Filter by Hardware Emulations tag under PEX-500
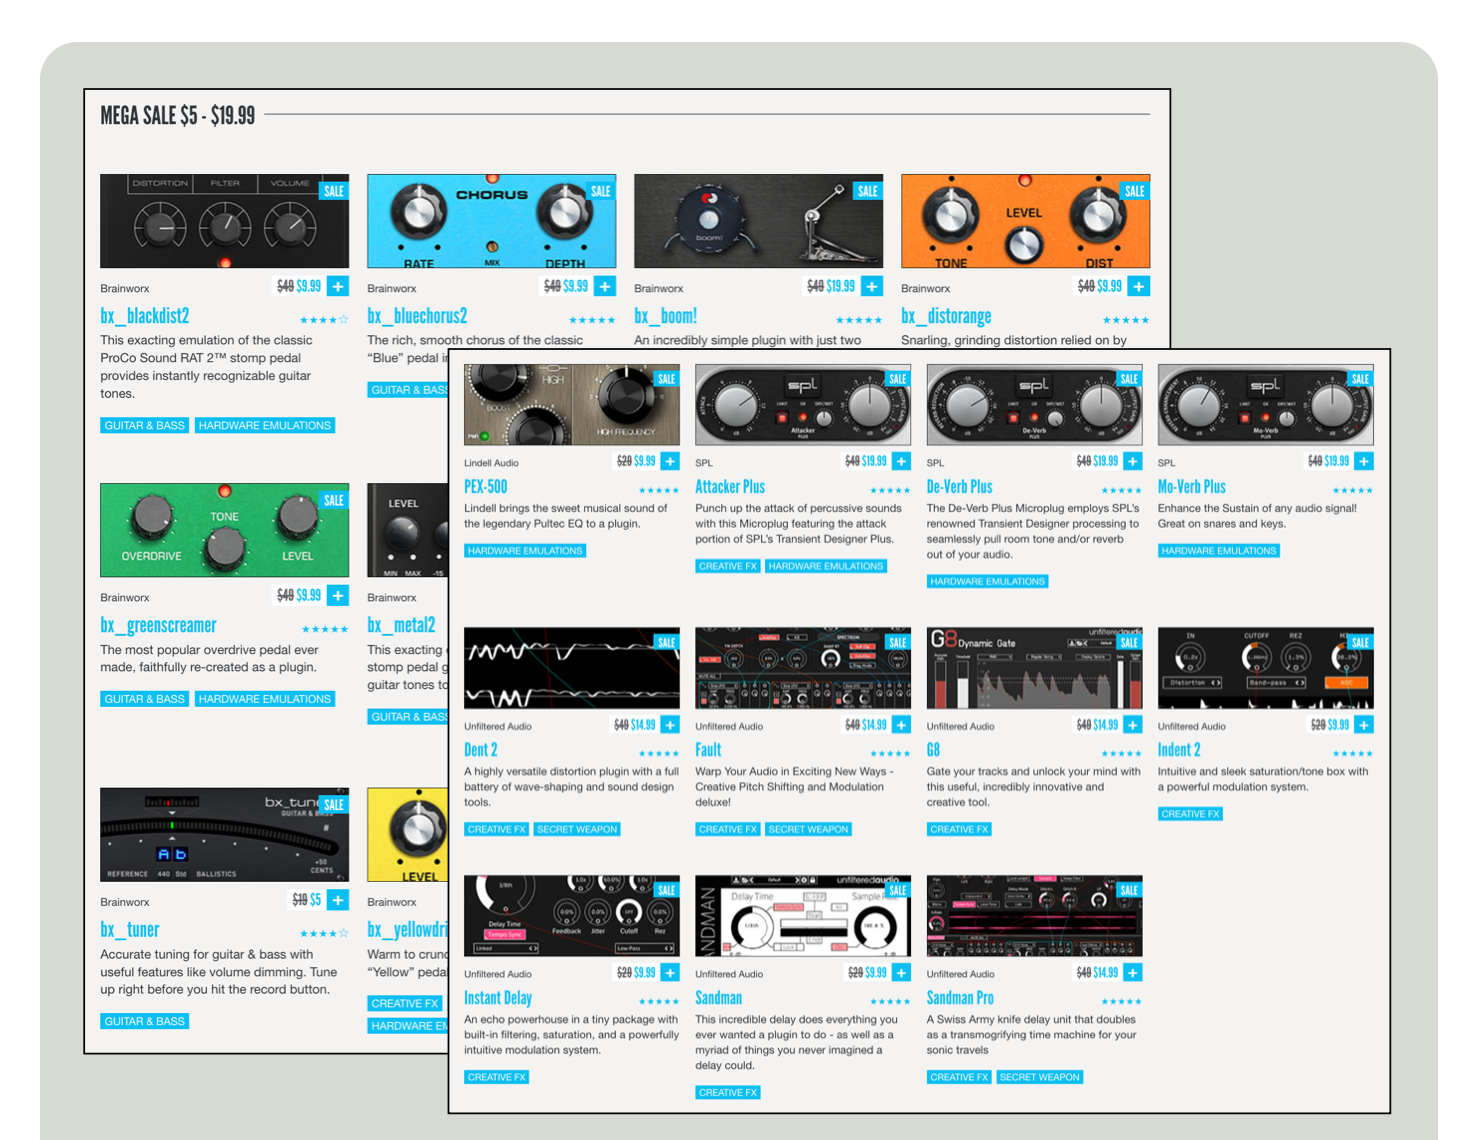 (x=525, y=551)
